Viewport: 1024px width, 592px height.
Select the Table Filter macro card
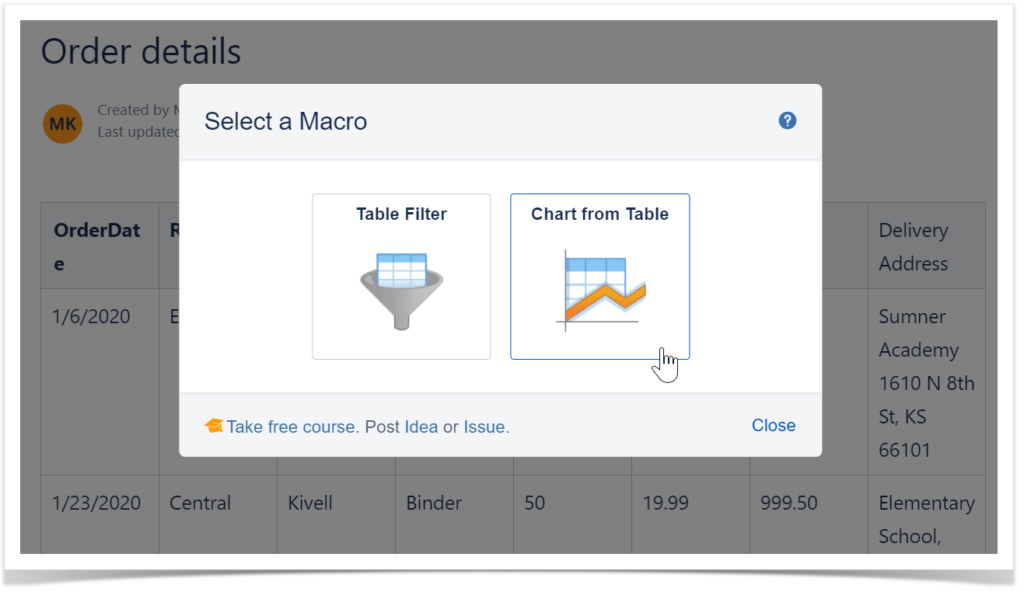pyautogui.click(x=401, y=275)
